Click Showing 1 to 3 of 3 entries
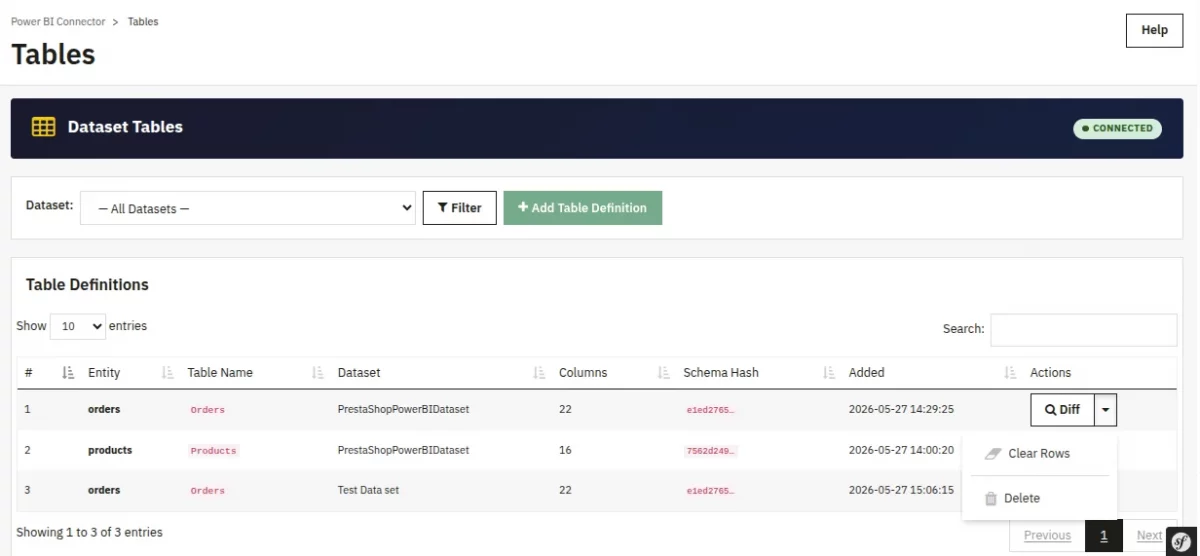 tap(89, 532)
